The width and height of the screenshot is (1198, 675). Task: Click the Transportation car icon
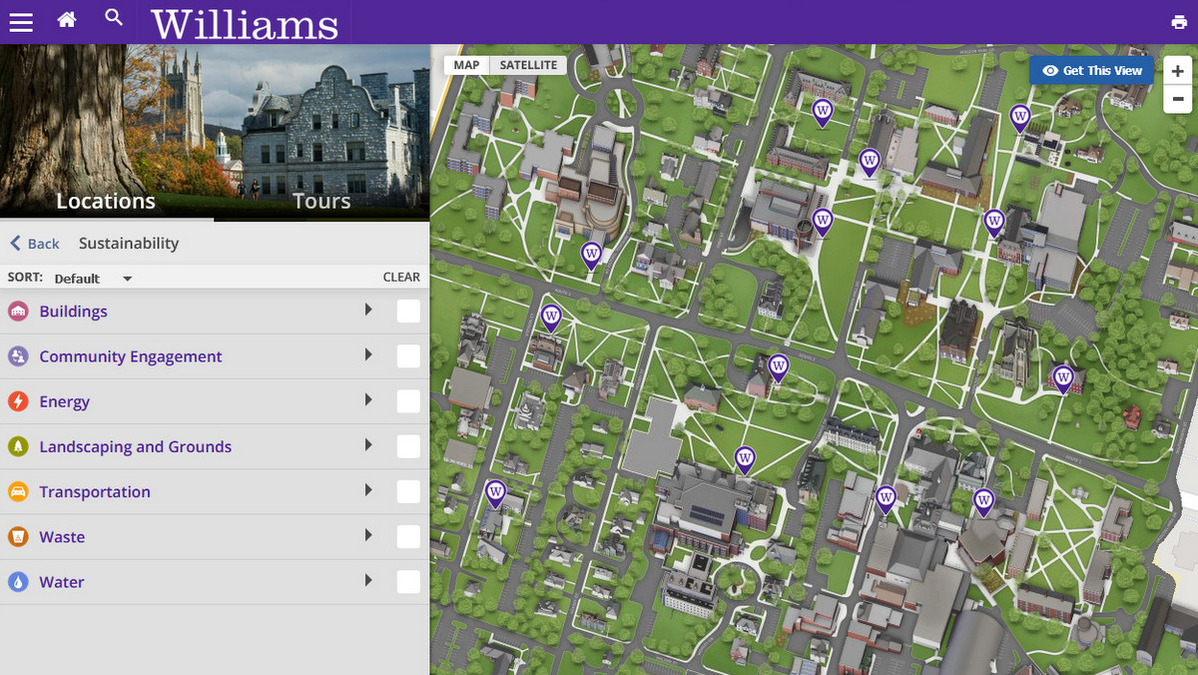pyautogui.click(x=18, y=492)
